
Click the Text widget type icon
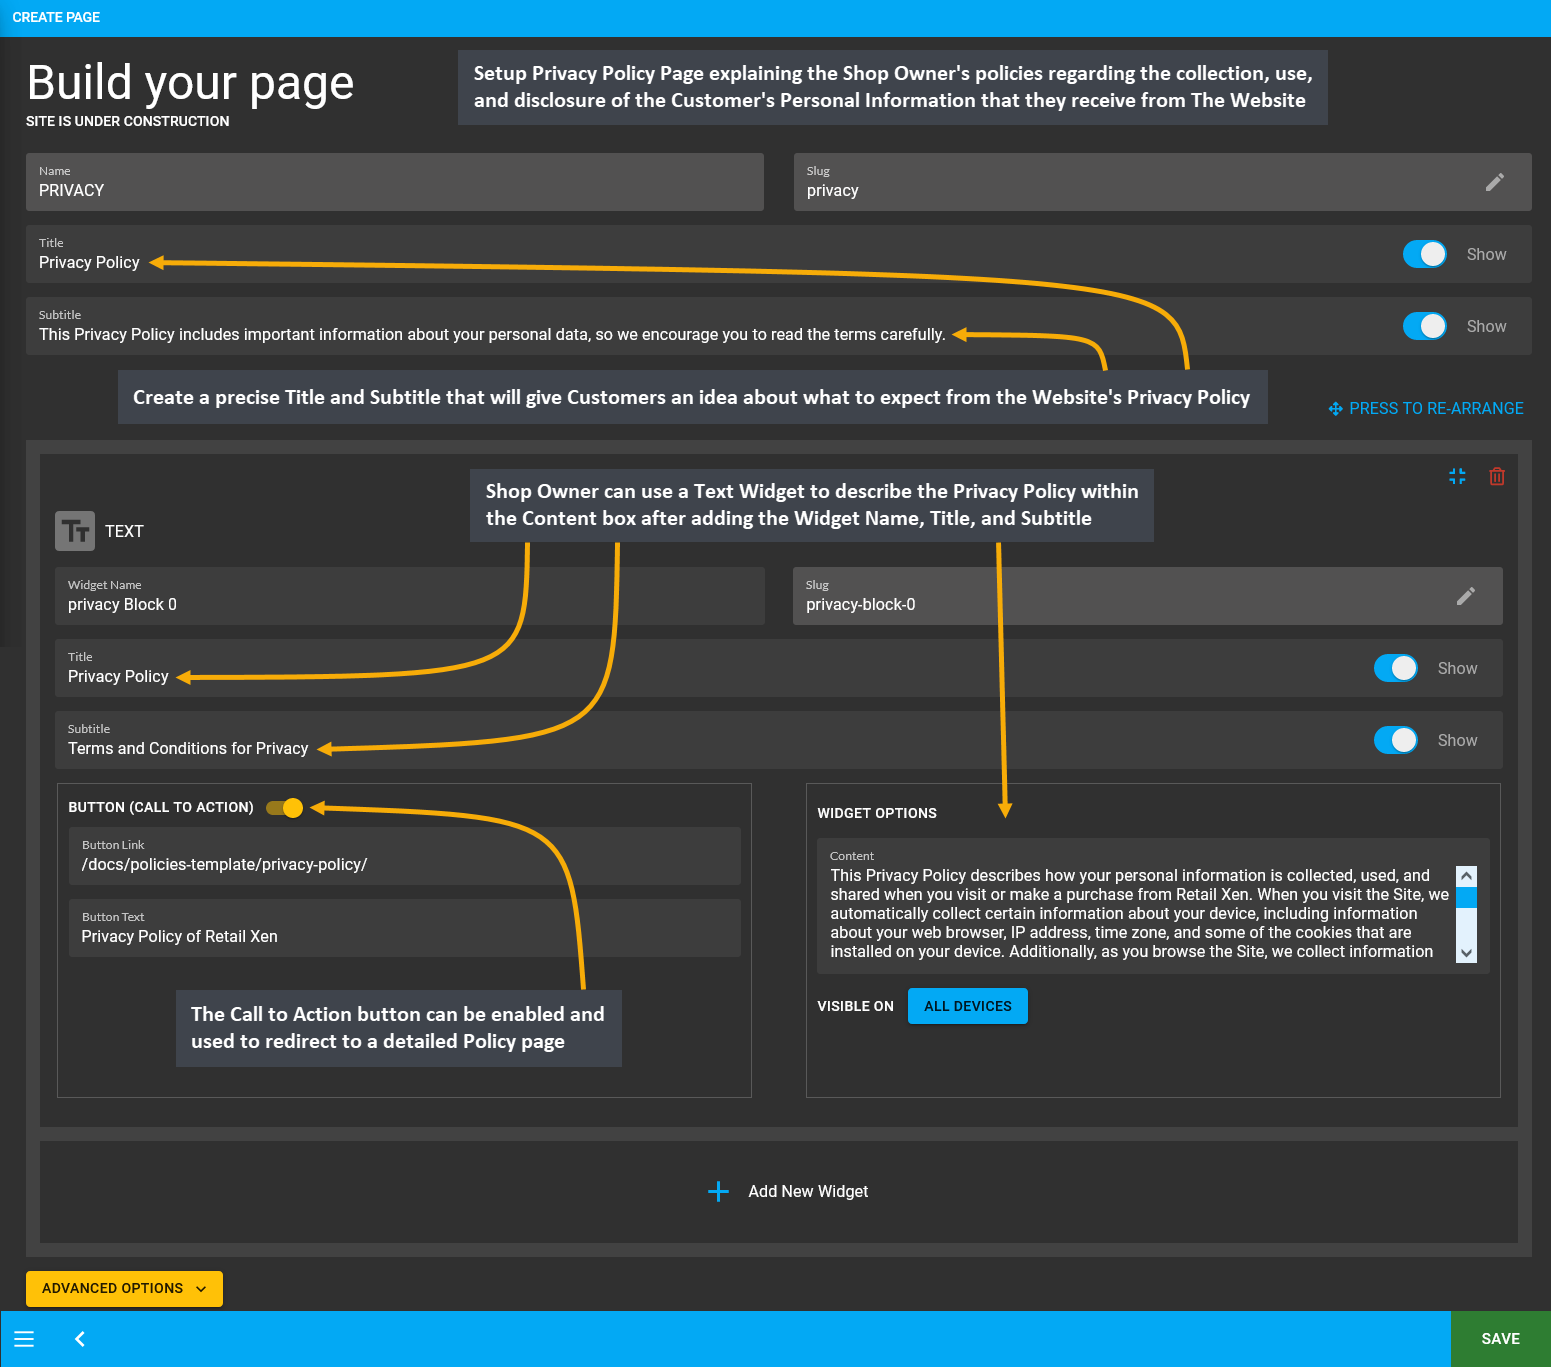tap(75, 531)
